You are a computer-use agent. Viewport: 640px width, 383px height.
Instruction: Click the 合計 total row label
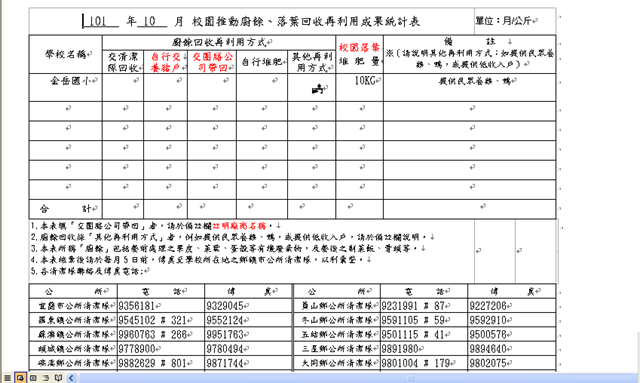click(66, 209)
